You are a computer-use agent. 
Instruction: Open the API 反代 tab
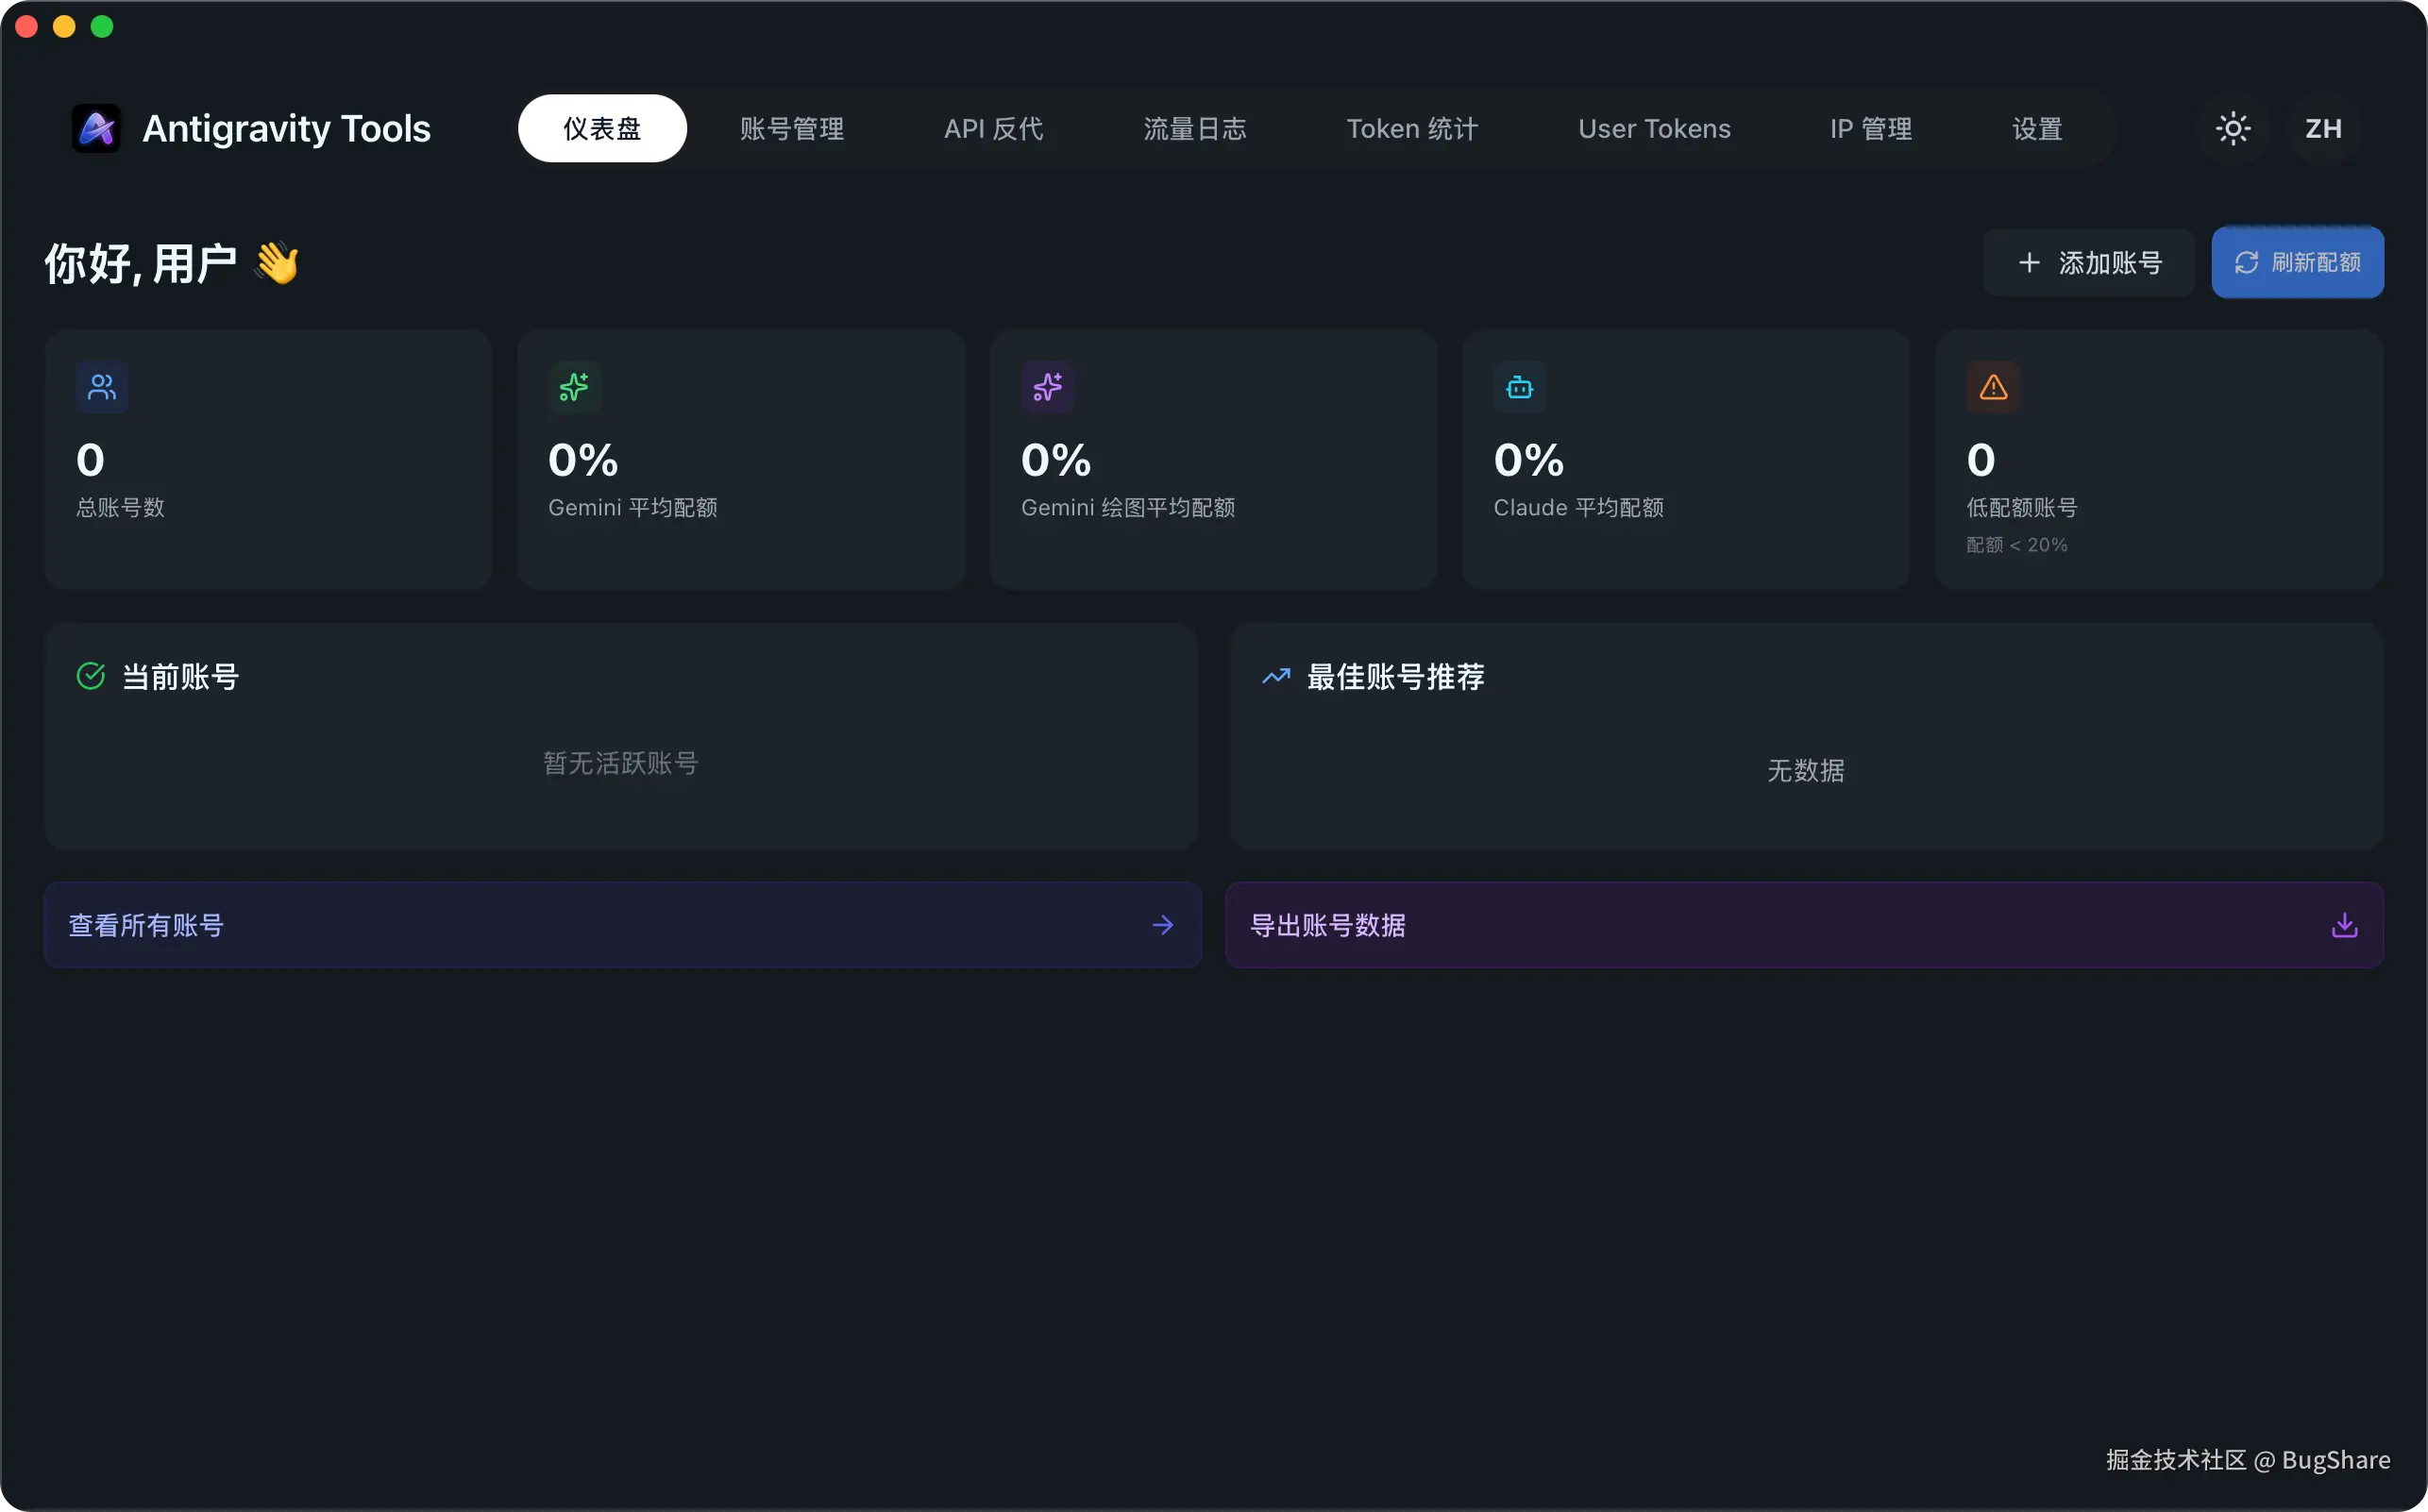993,128
